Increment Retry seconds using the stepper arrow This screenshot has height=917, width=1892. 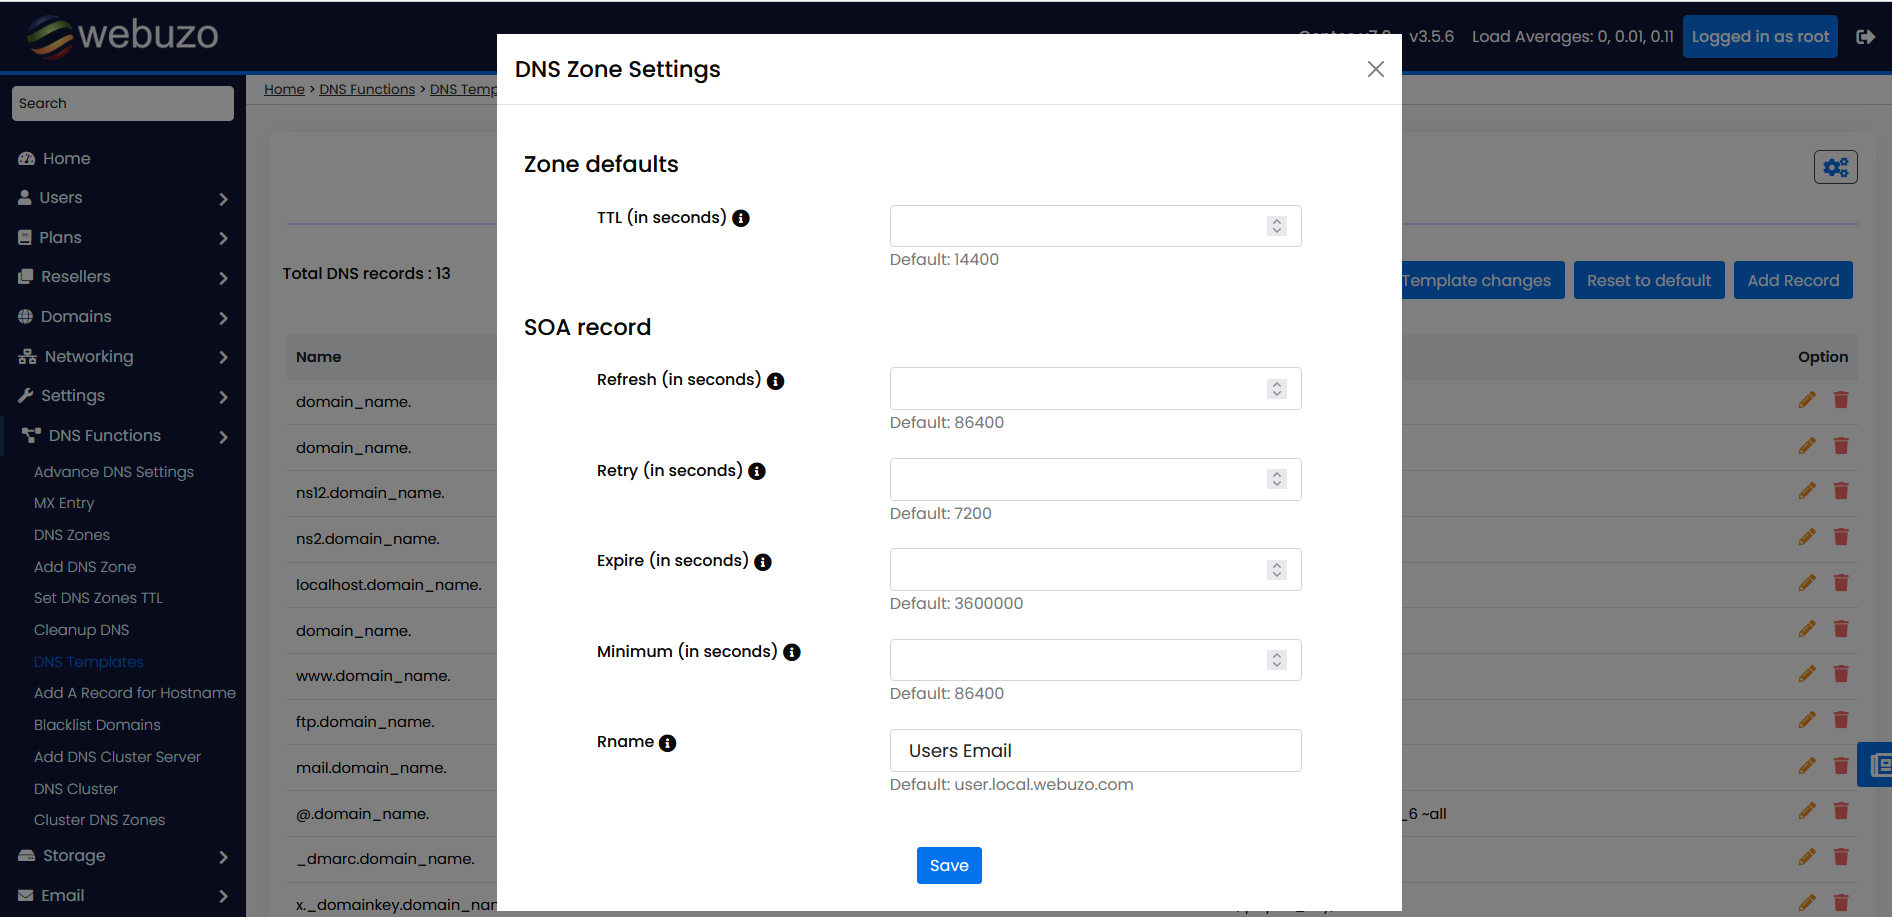coord(1277,474)
